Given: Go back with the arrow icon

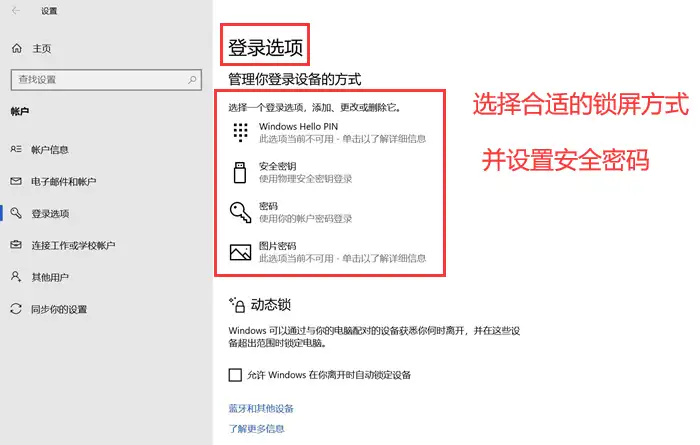Looking at the screenshot, I should (x=16, y=11).
